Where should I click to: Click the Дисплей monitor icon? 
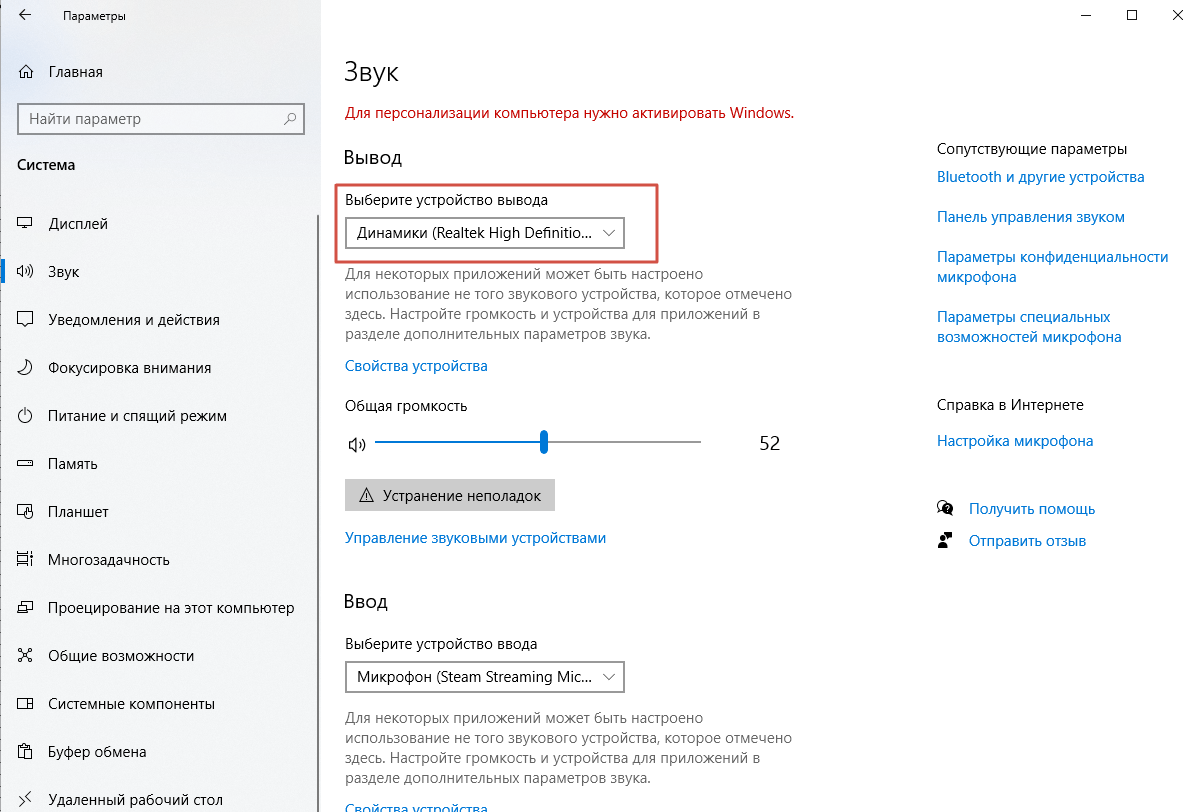pyautogui.click(x=27, y=224)
